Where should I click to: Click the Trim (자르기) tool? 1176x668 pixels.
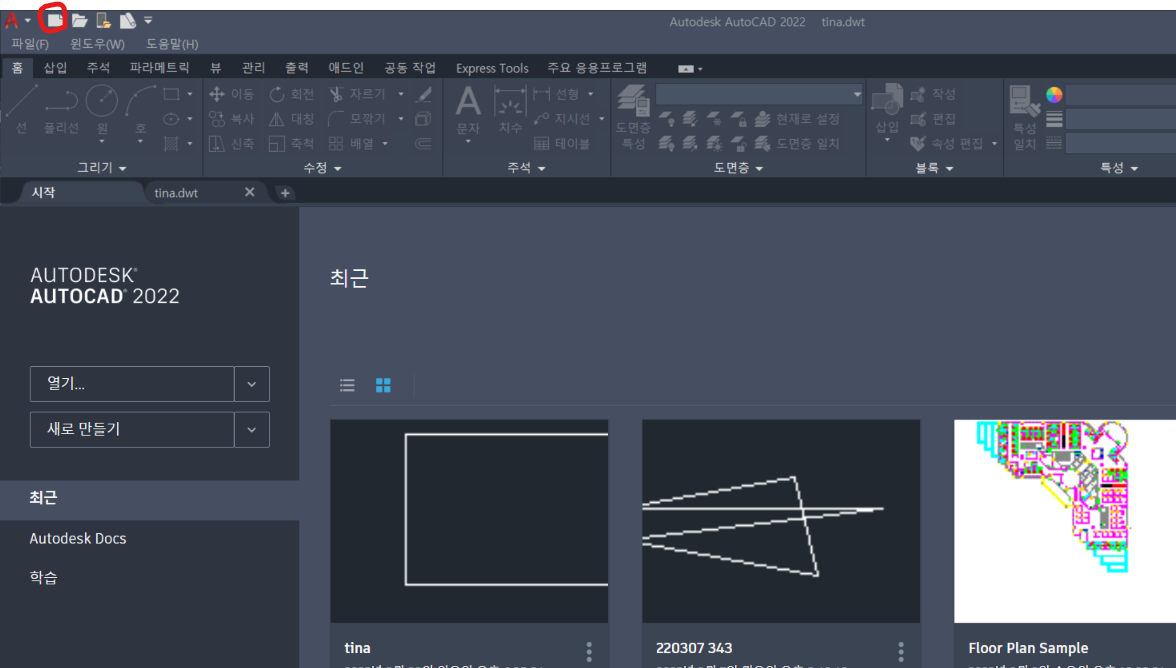[x=358, y=94]
